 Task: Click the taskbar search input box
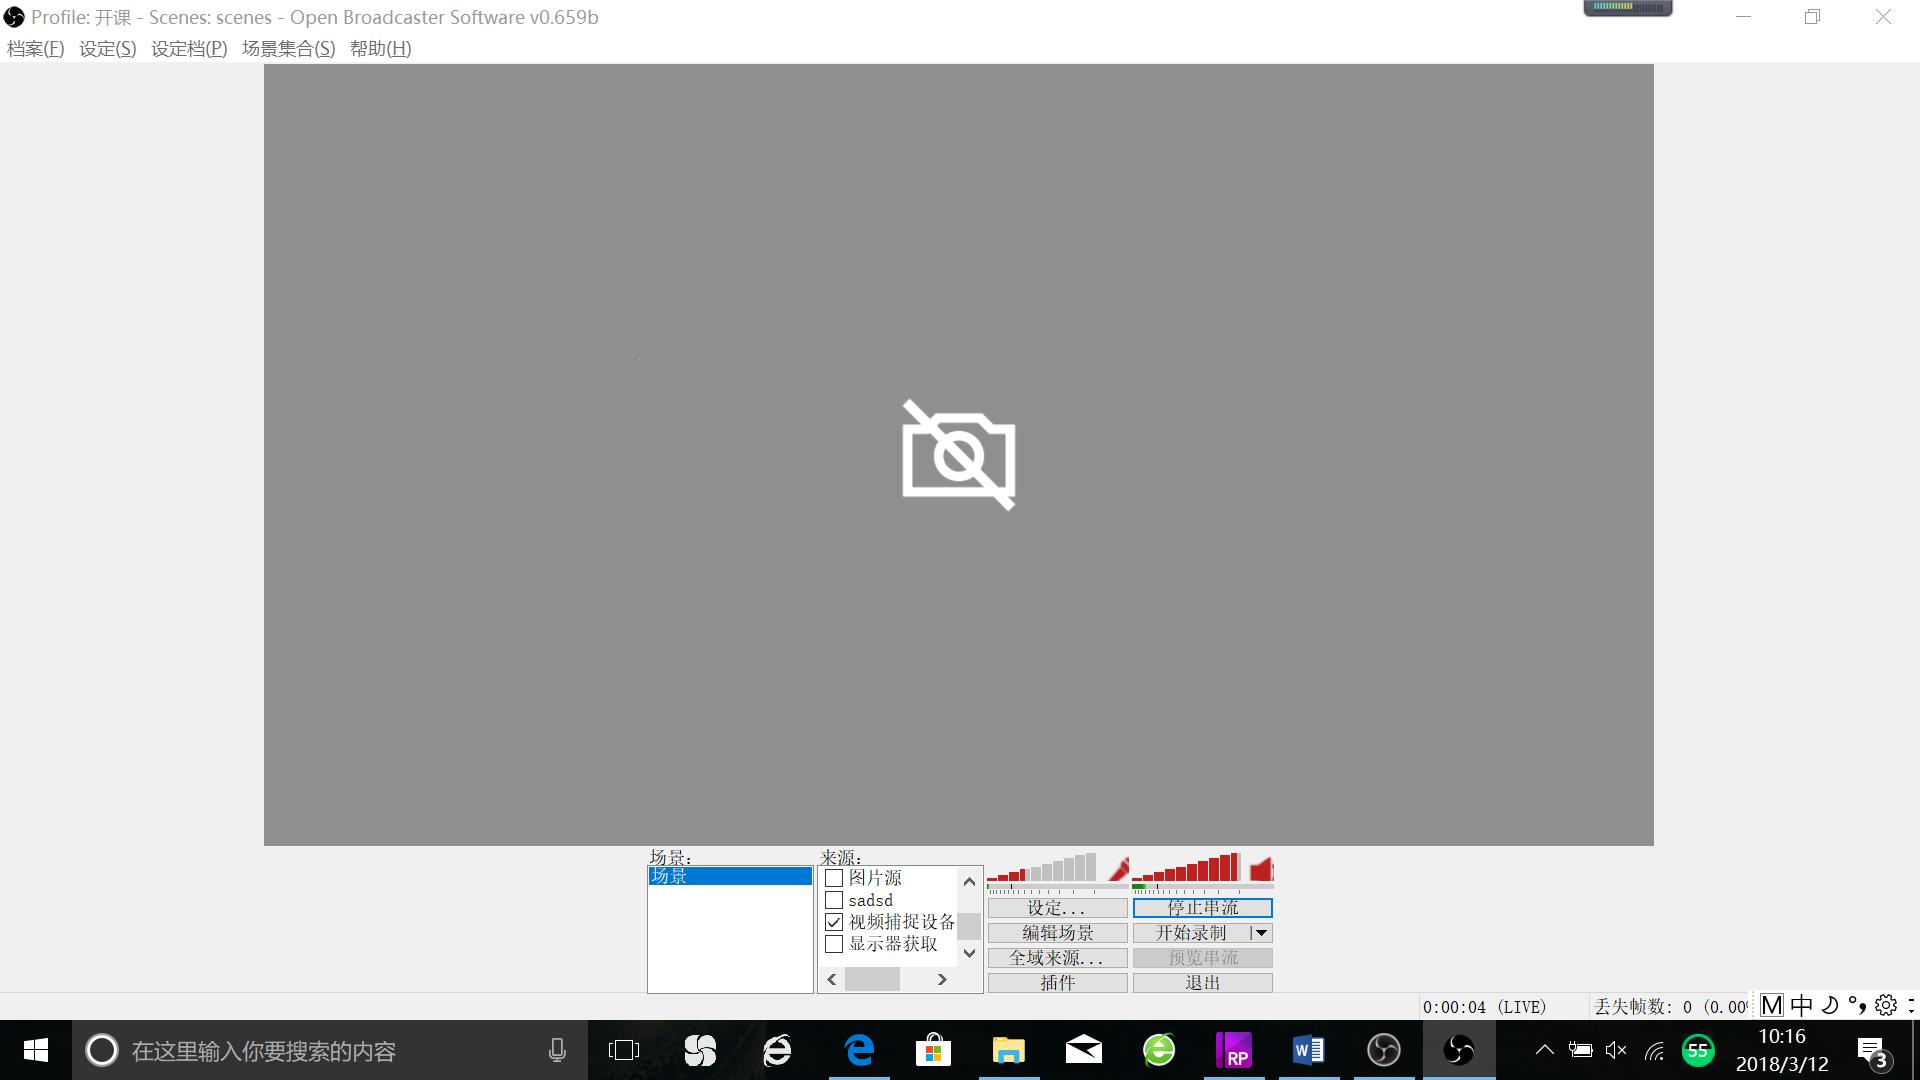[330, 1050]
